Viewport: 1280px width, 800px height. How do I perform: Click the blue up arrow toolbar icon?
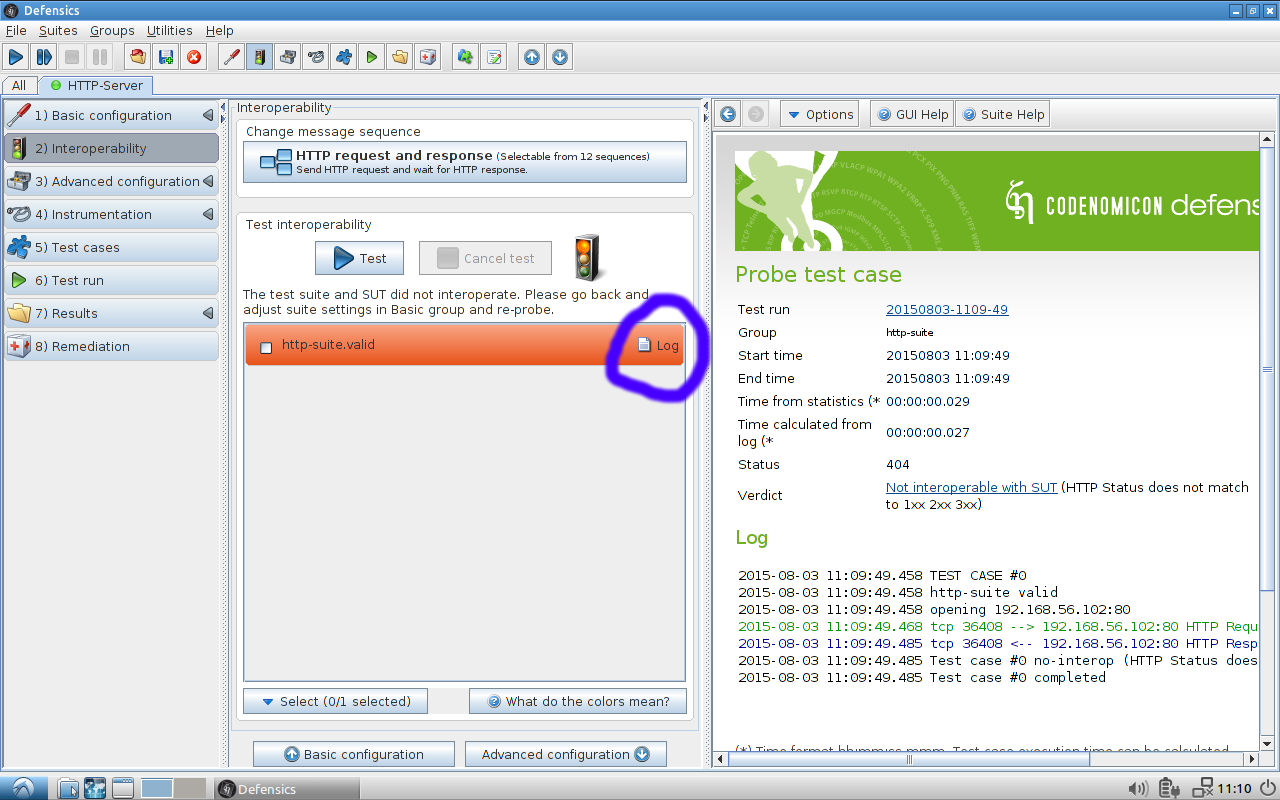point(532,57)
